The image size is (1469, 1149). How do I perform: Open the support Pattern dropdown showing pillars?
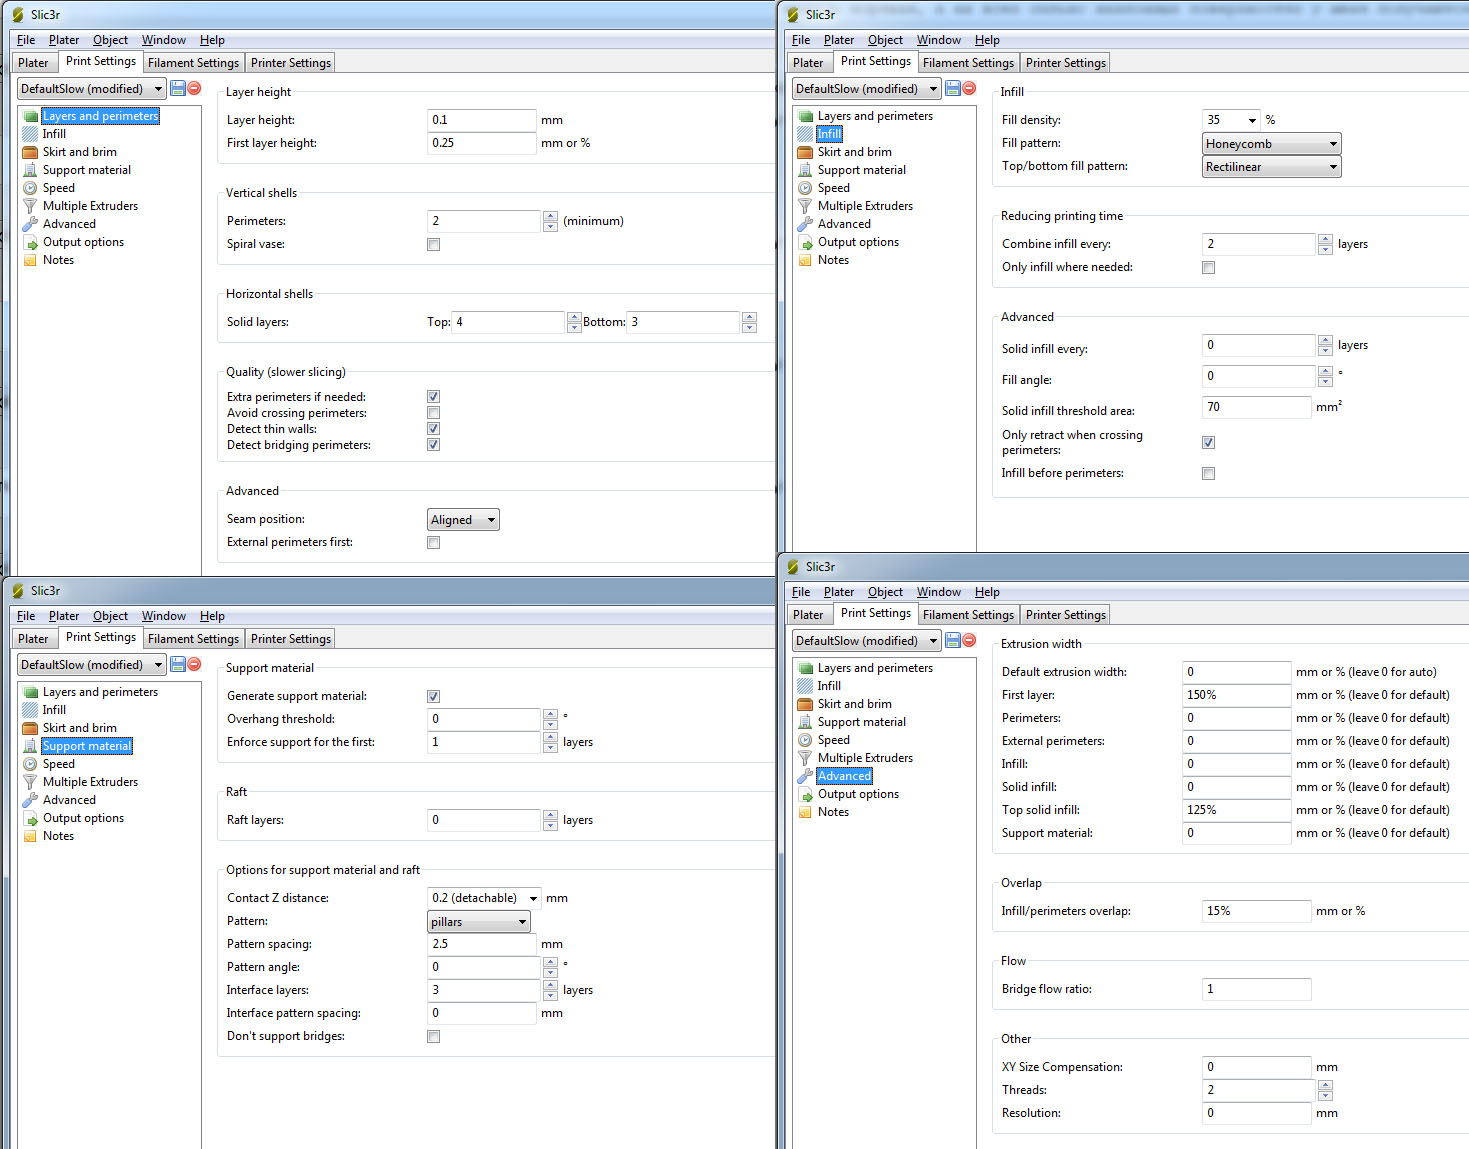click(x=478, y=922)
